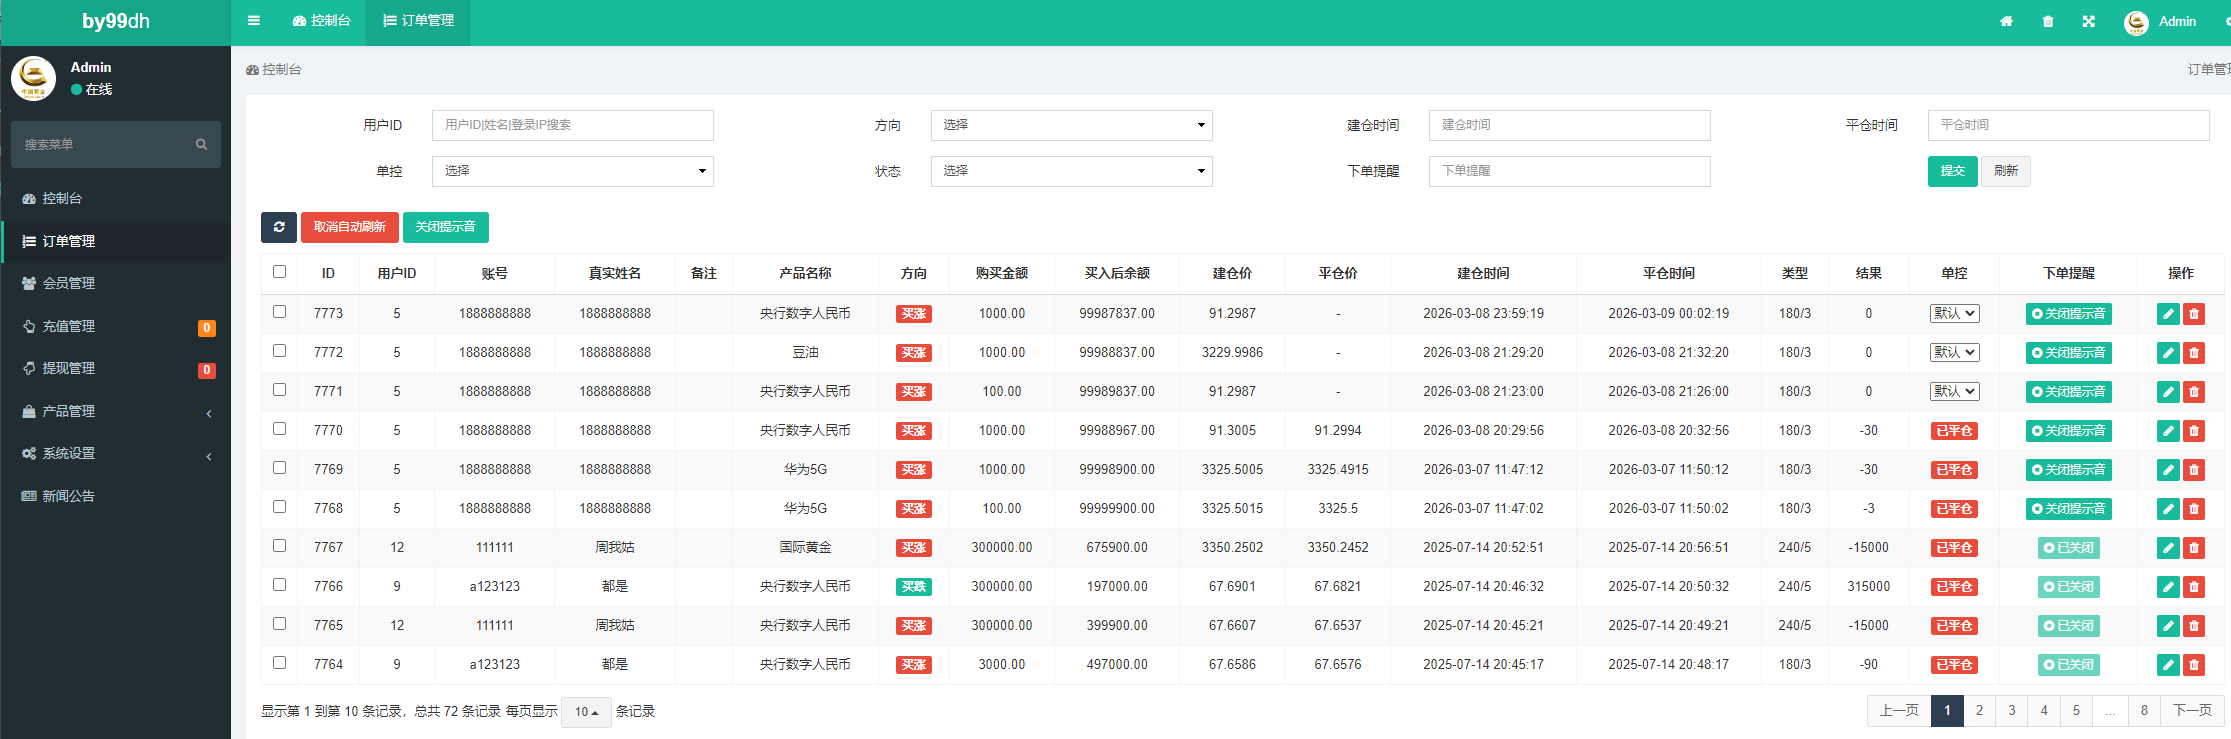The image size is (2231, 739).
Task: Edit order 7767 with the pencil icon
Action: [2168, 548]
